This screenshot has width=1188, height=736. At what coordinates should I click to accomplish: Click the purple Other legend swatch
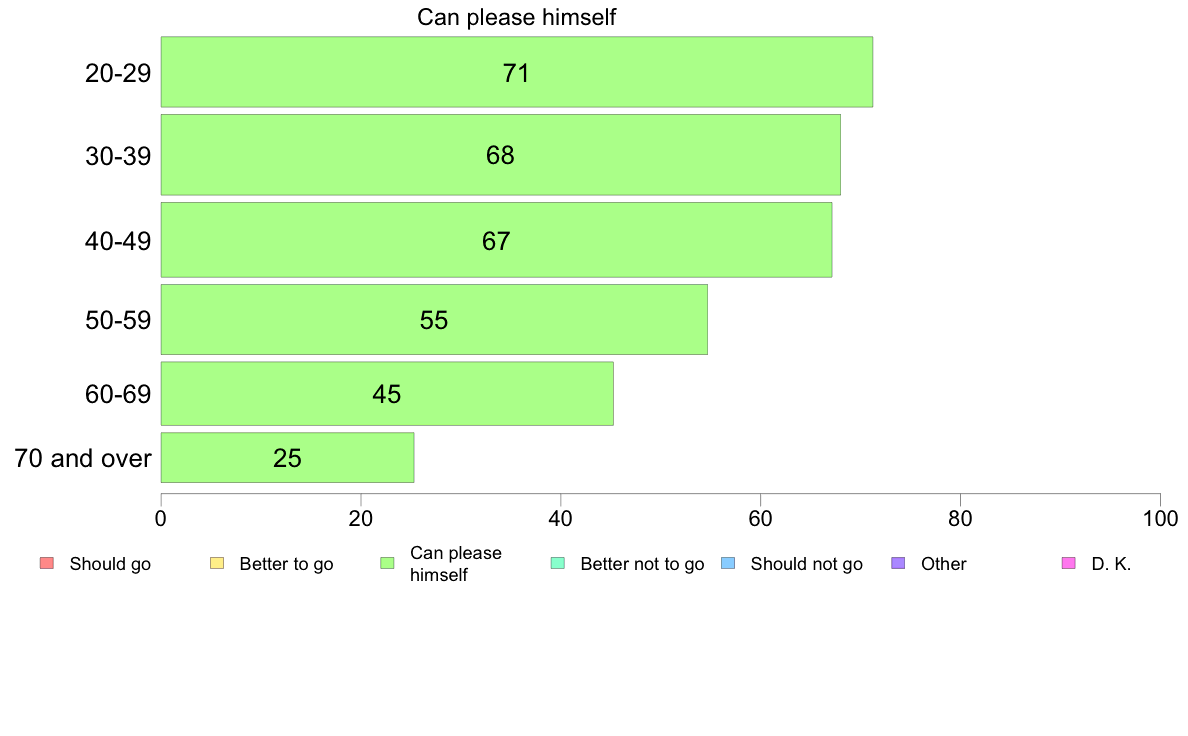pos(899,563)
